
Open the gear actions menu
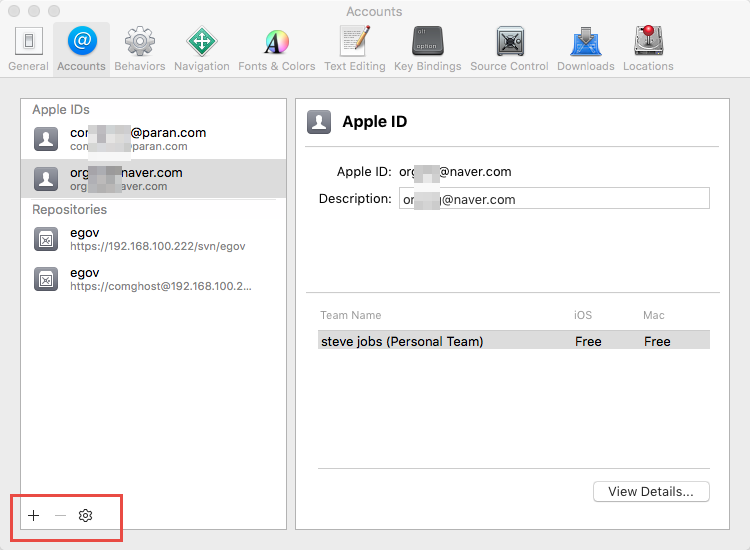point(86,515)
